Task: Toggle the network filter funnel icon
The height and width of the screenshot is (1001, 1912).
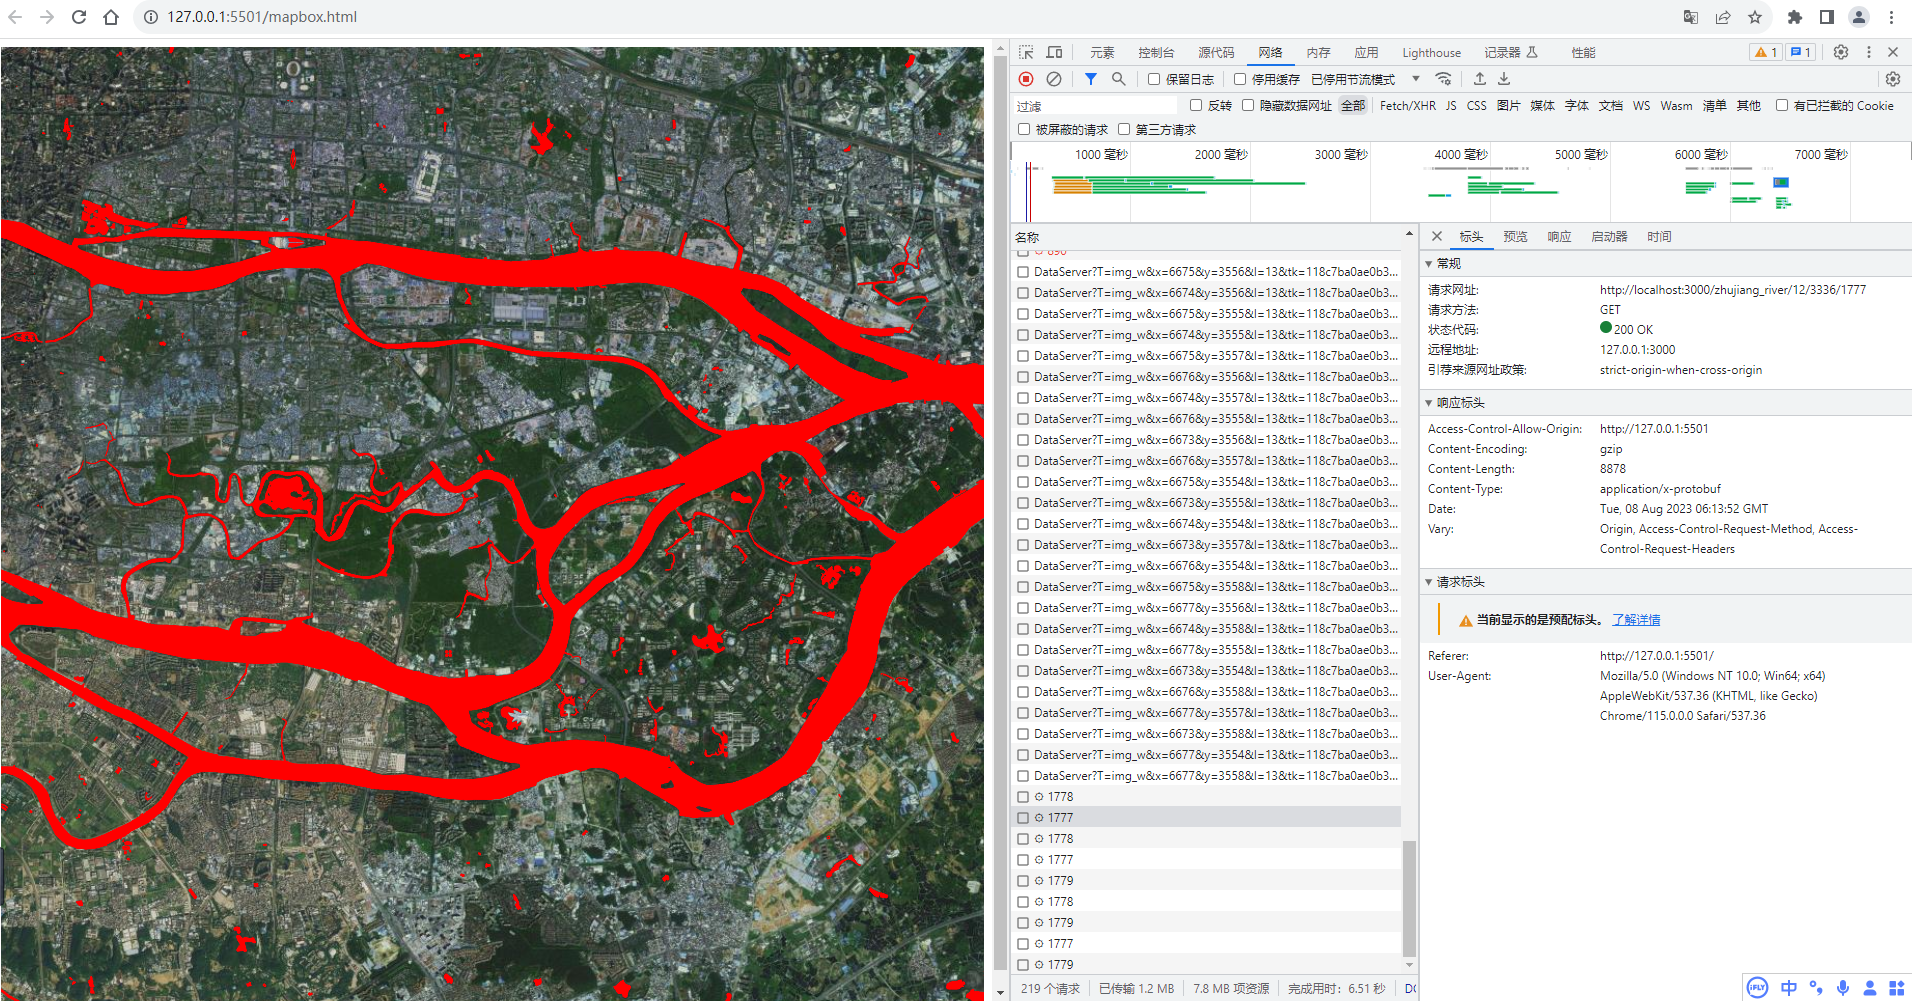Action: click(x=1091, y=79)
